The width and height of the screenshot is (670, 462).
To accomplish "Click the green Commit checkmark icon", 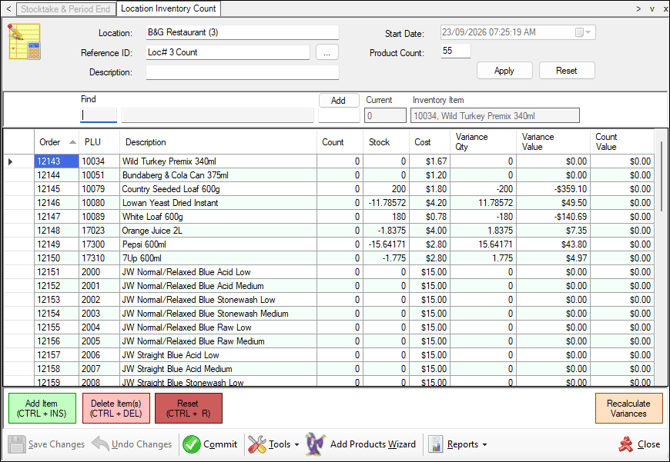I will (191, 444).
